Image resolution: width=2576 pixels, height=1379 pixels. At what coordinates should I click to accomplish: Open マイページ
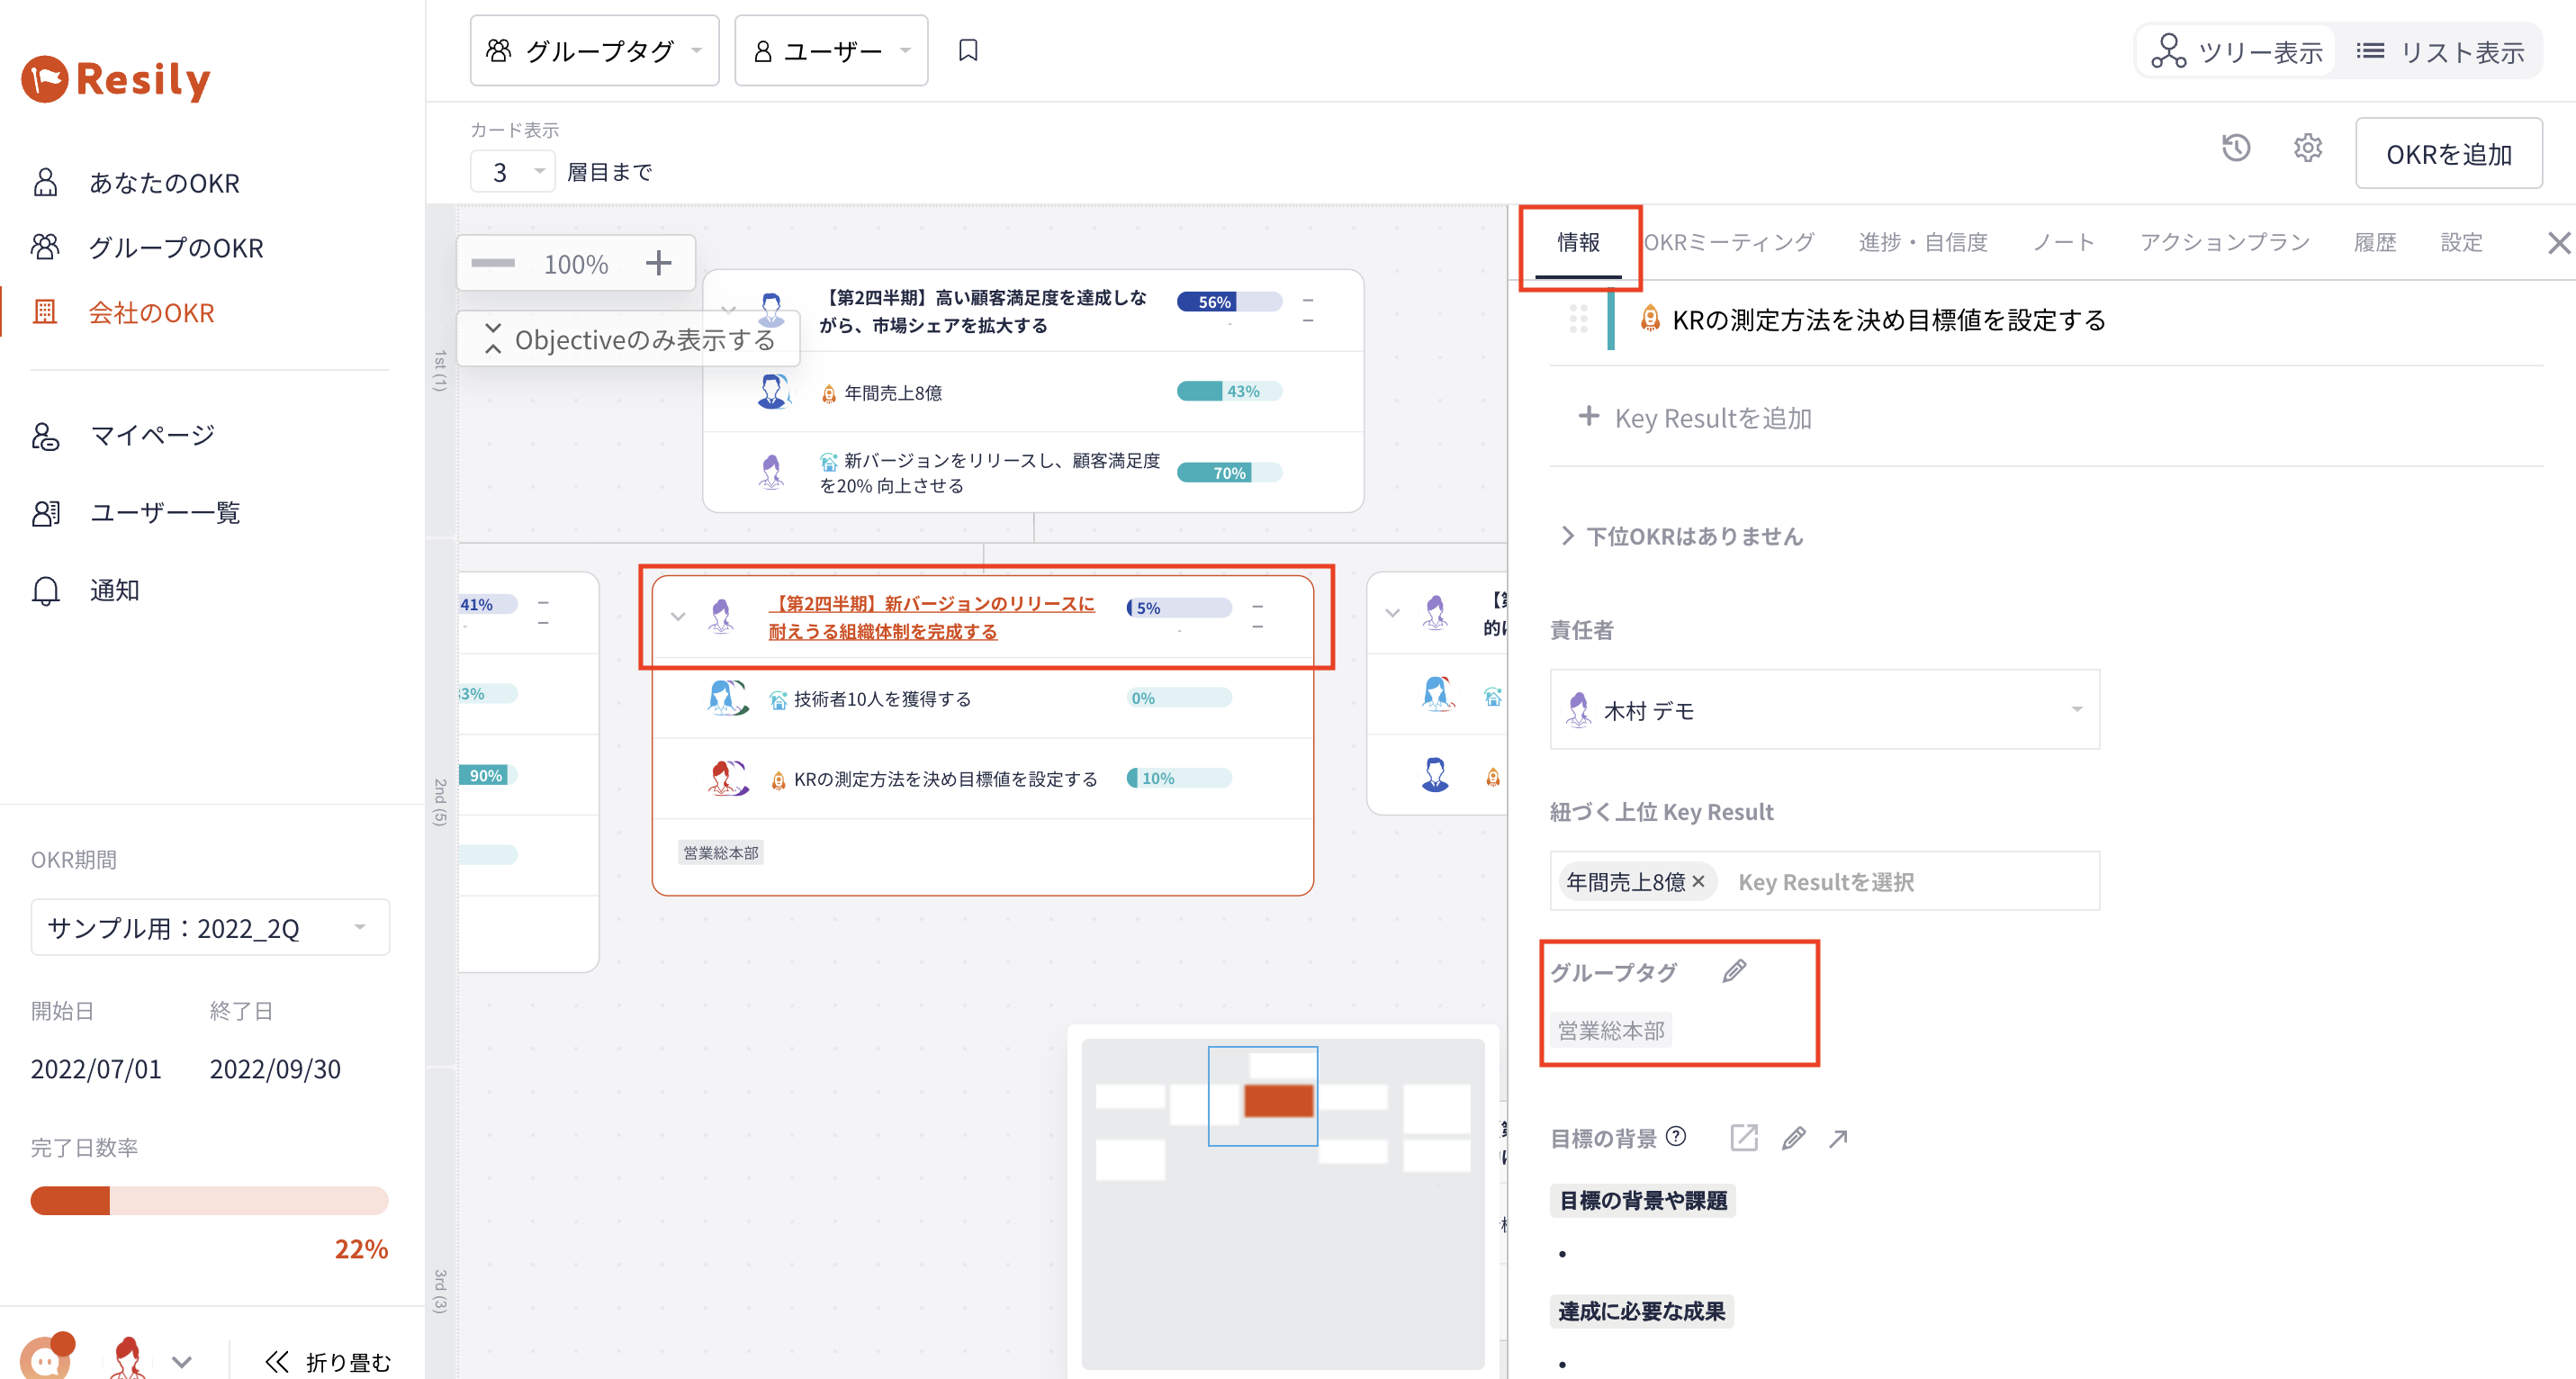click(152, 435)
